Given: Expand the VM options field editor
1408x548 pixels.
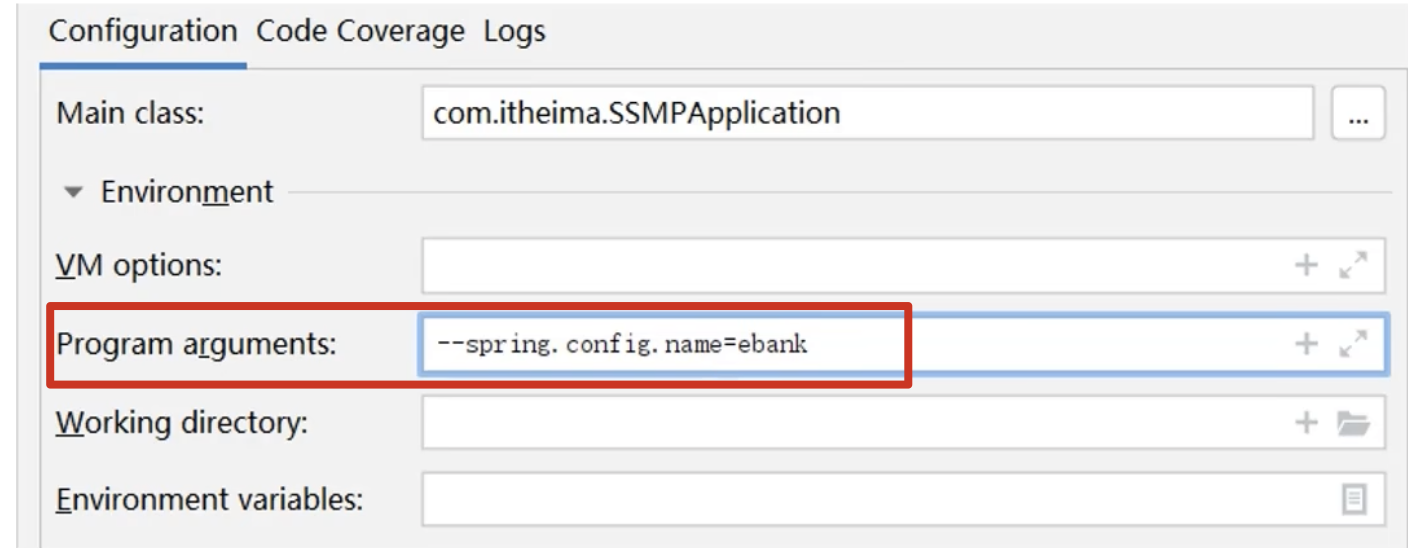Looking at the screenshot, I should 1352,265.
